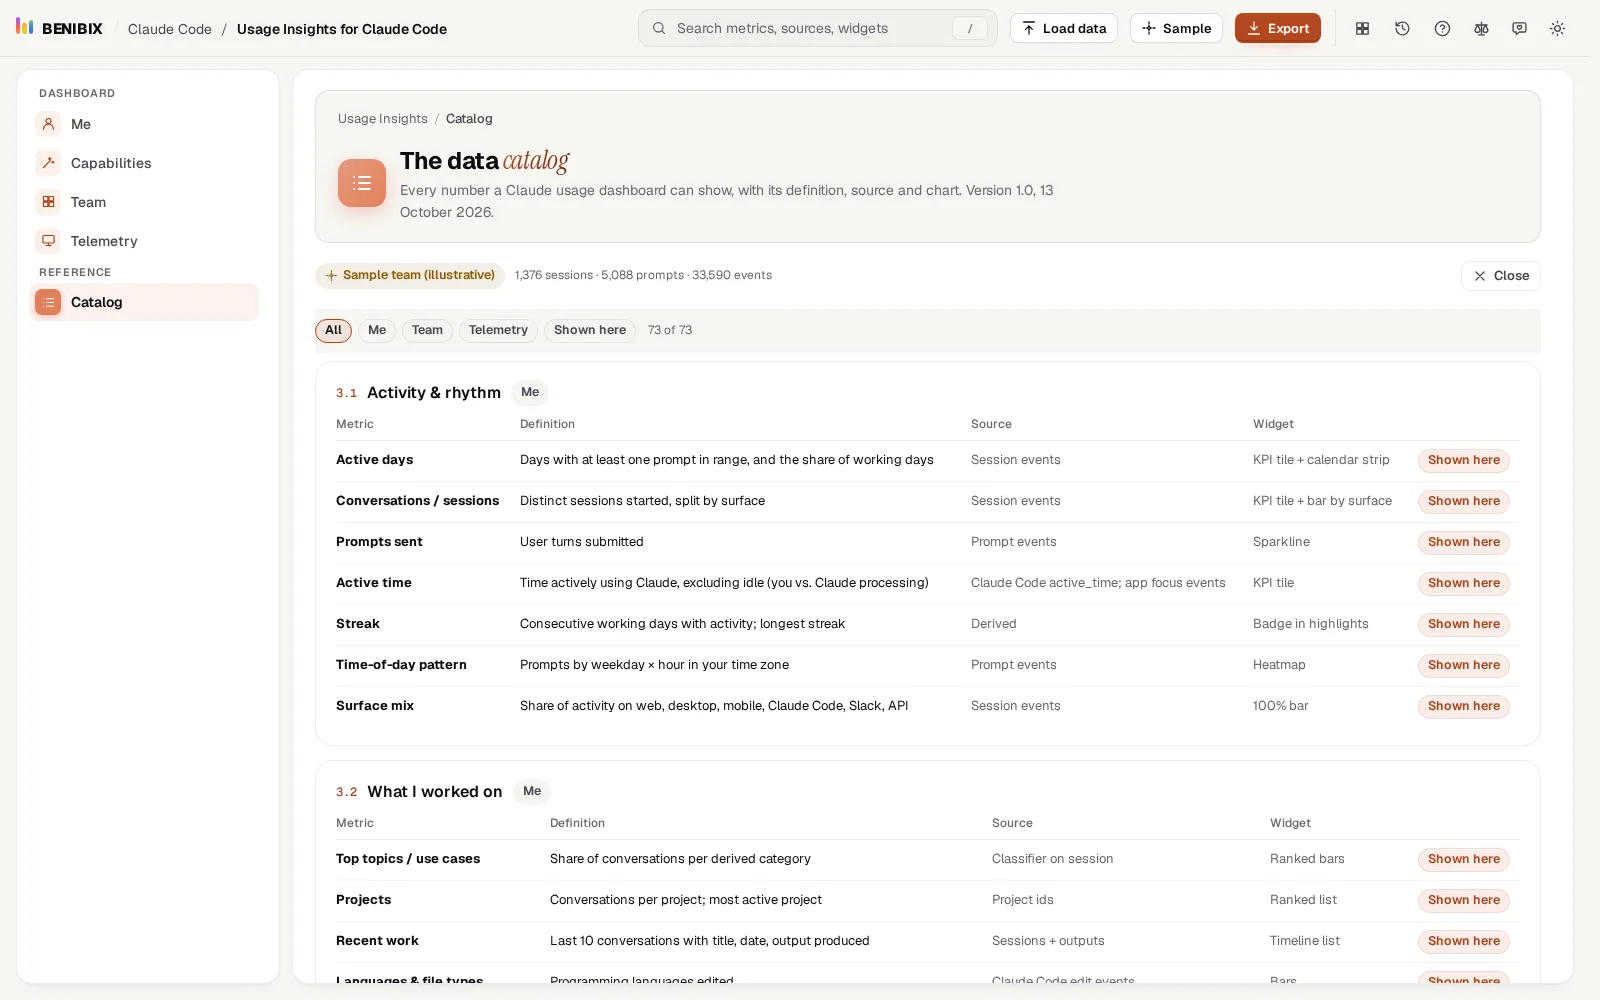Click Shown here badge for Surface mix
The image size is (1600, 1000).
click(x=1464, y=706)
